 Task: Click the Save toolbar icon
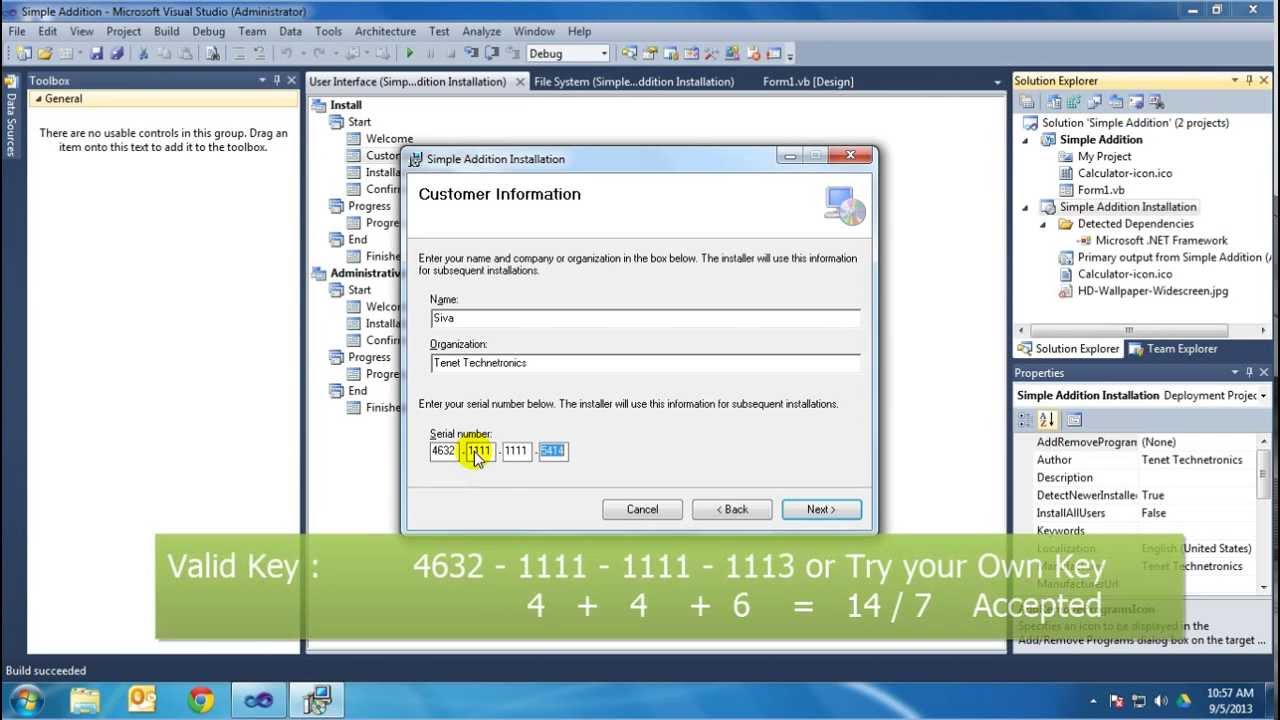[x=97, y=53]
